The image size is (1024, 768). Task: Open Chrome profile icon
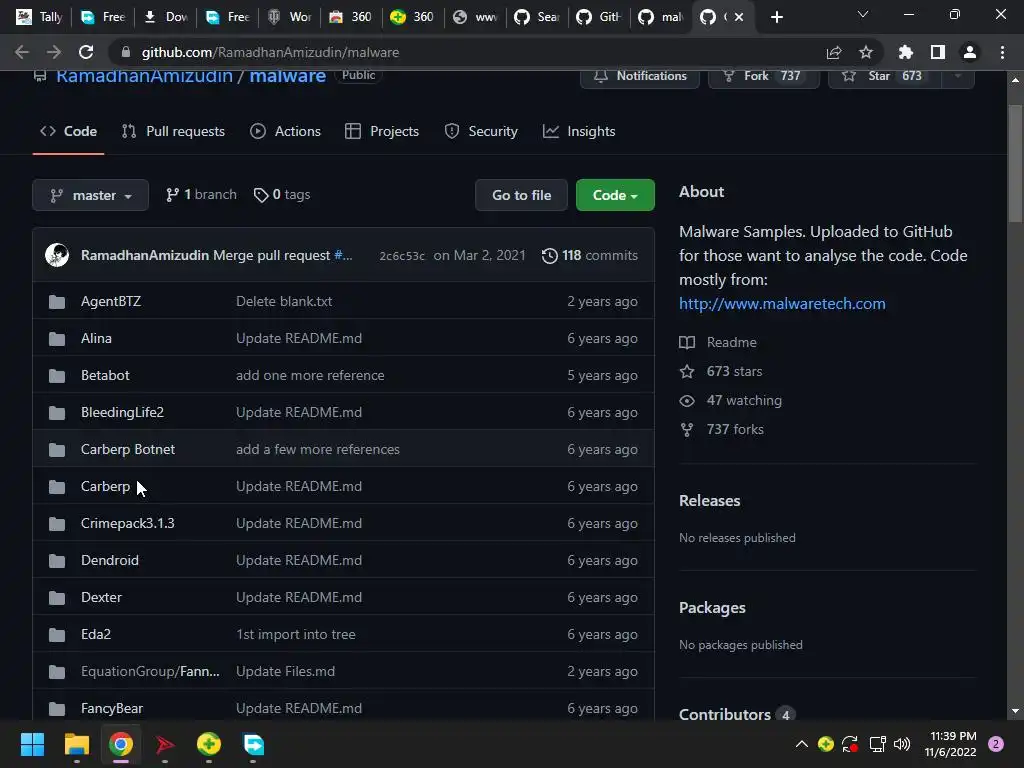click(x=970, y=52)
